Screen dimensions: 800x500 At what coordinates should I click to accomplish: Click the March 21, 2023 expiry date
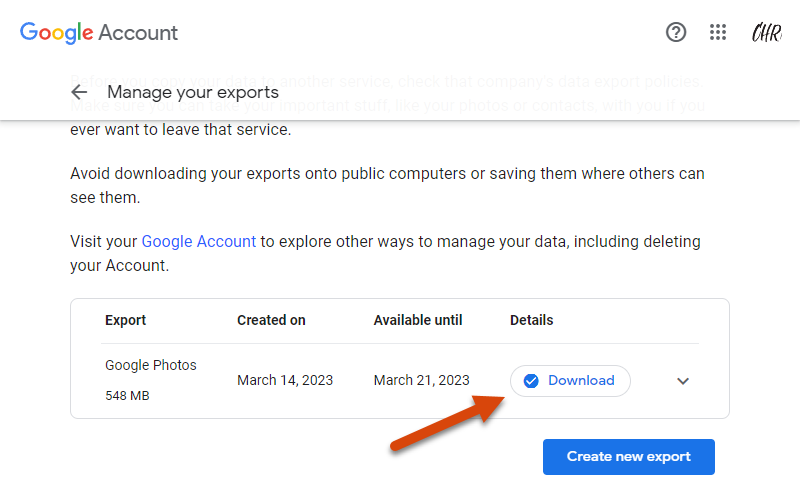click(421, 380)
